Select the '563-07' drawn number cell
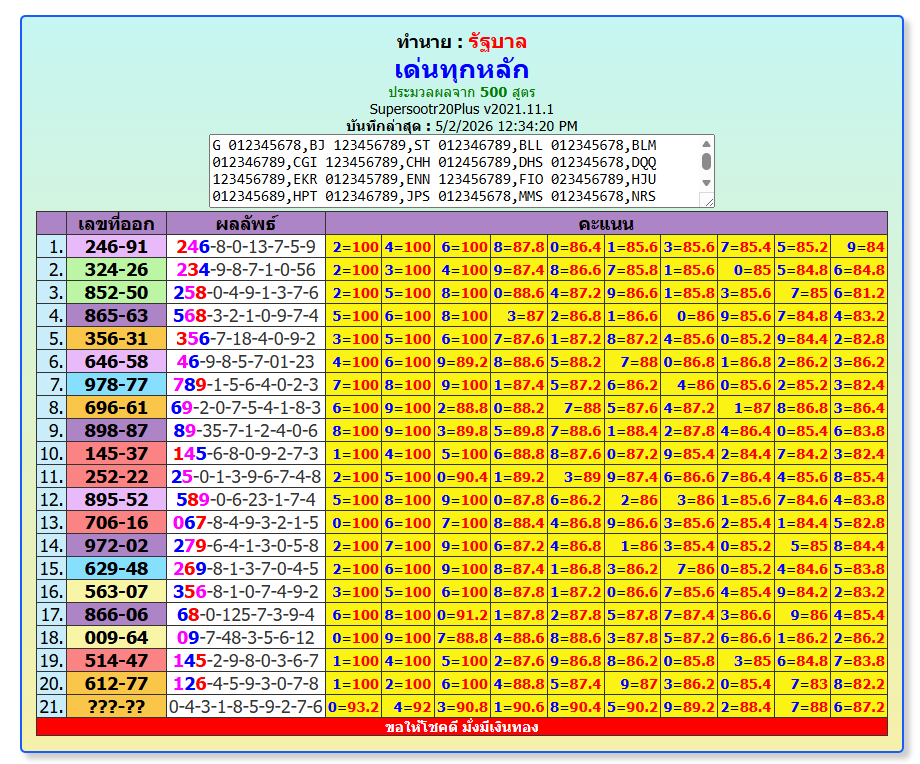The width and height of the screenshot is (920, 764). (x=116, y=591)
